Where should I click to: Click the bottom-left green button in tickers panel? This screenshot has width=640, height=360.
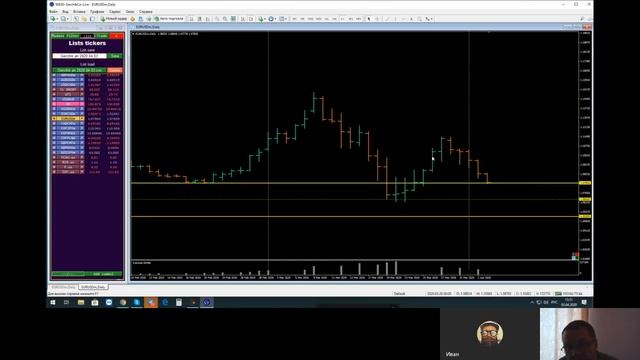point(68,274)
